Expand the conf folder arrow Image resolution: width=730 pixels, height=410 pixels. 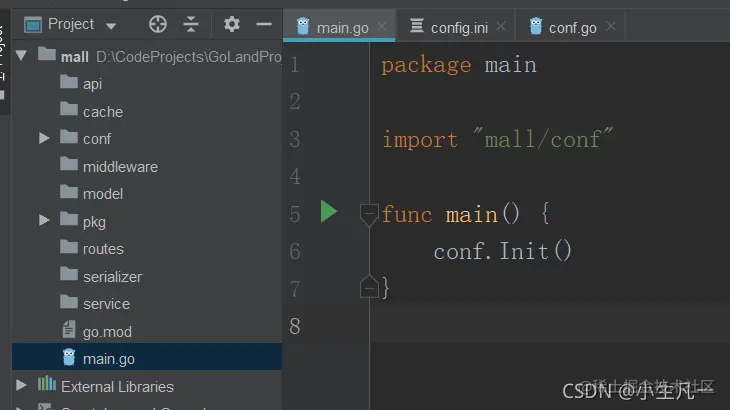[x=44, y=138]
